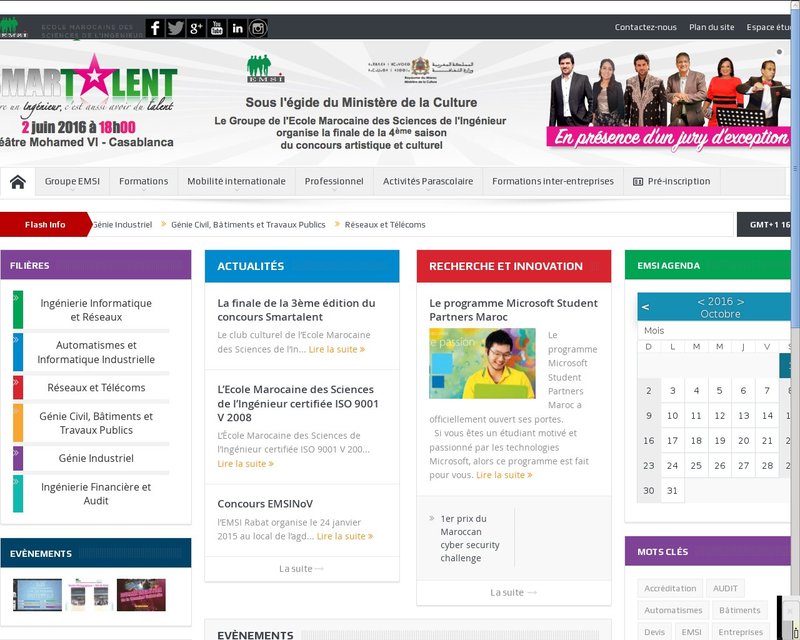This screenshot has width=800, height=640.
Task: Click Lire la suite for Smartalent article
Action: pos(337,349)
